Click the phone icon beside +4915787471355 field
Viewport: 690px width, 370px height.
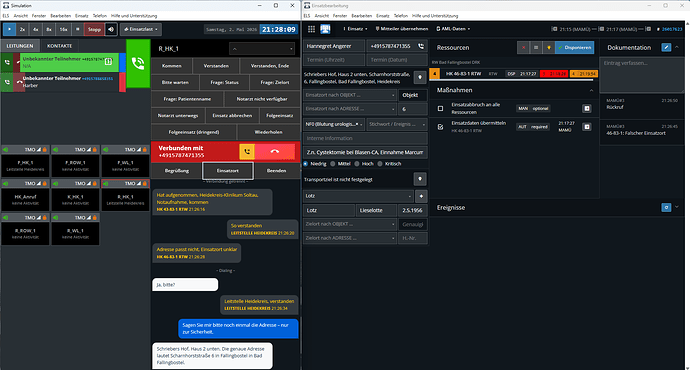coord(421,46)
